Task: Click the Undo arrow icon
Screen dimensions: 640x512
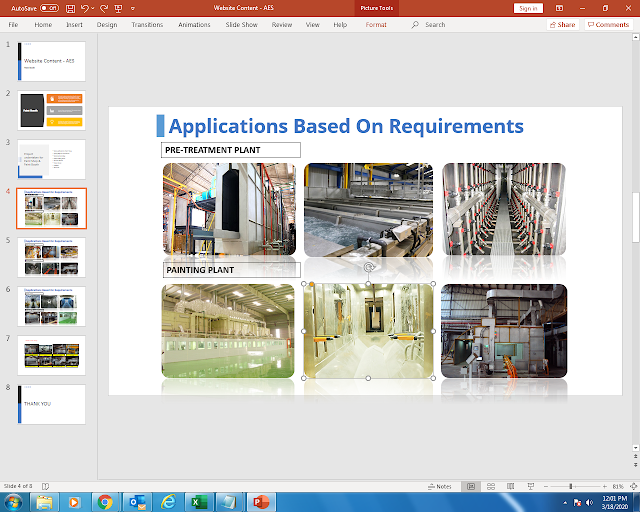Action: point(86,8)
